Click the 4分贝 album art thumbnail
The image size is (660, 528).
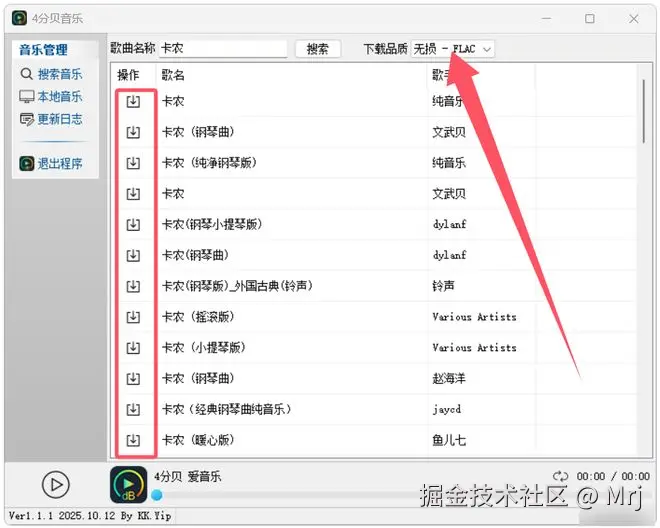pos(128,485)
